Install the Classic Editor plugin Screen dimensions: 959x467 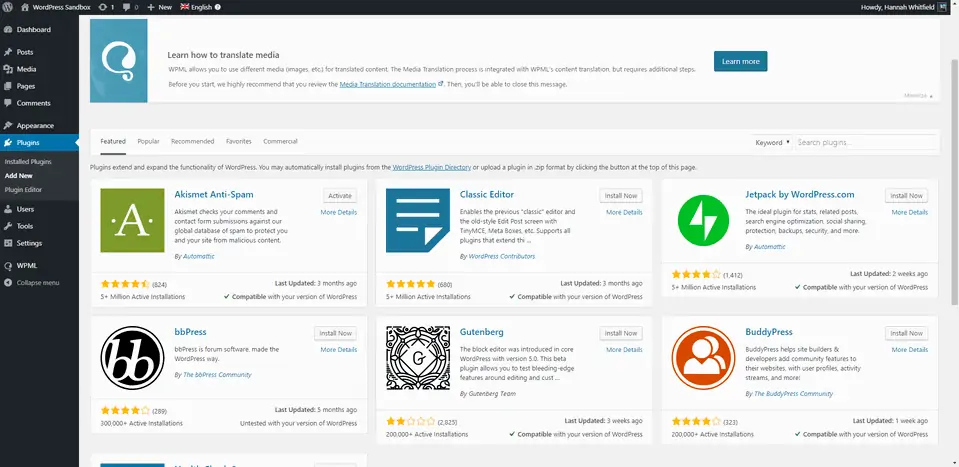621,196
